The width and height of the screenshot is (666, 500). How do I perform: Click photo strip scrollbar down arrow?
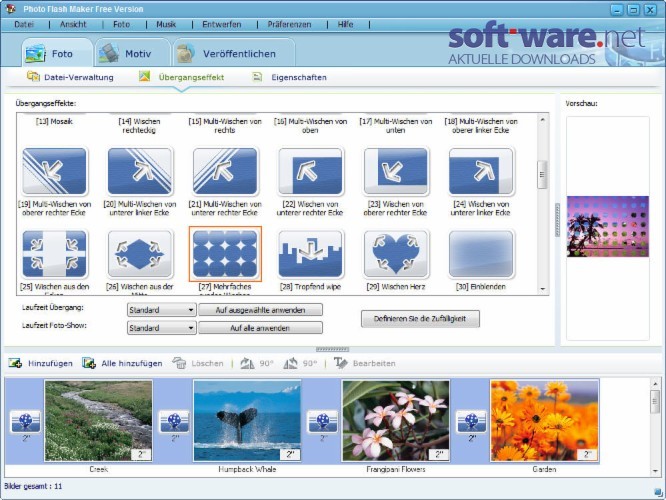coord(655,471)
